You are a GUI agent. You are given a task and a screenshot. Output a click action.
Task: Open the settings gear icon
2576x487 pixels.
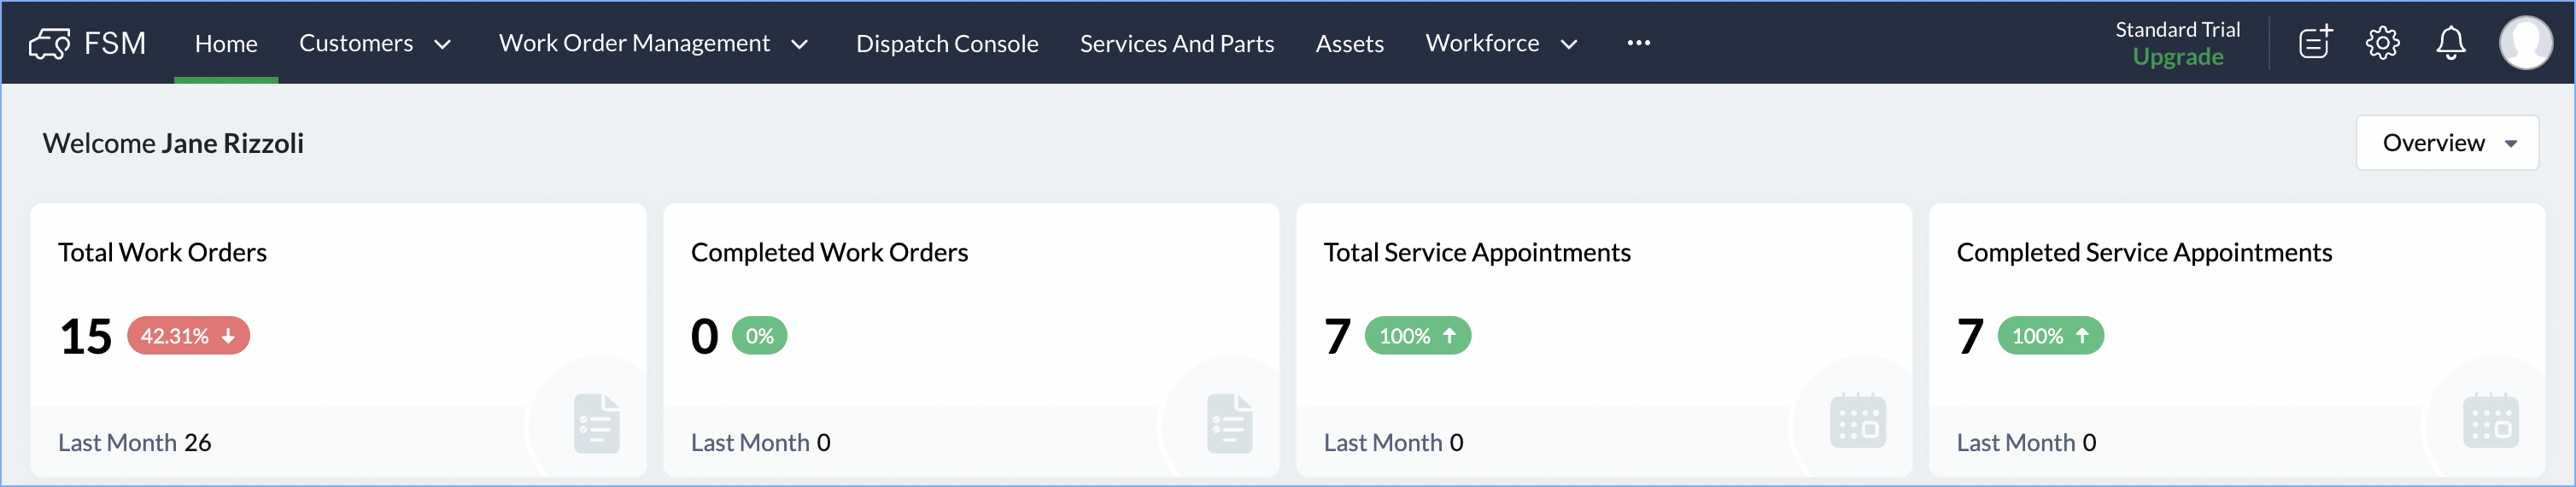(2383, 43)
